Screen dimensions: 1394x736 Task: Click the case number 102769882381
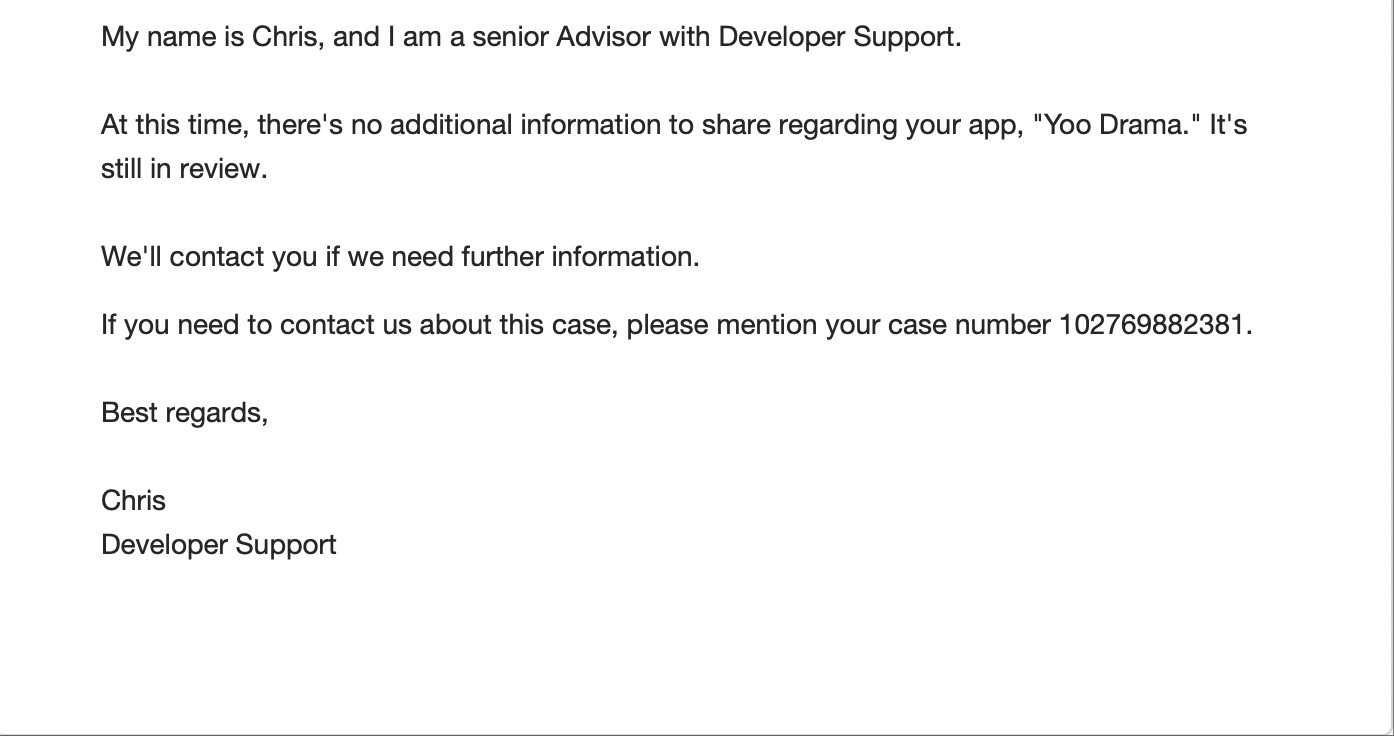click(1152, 325)
